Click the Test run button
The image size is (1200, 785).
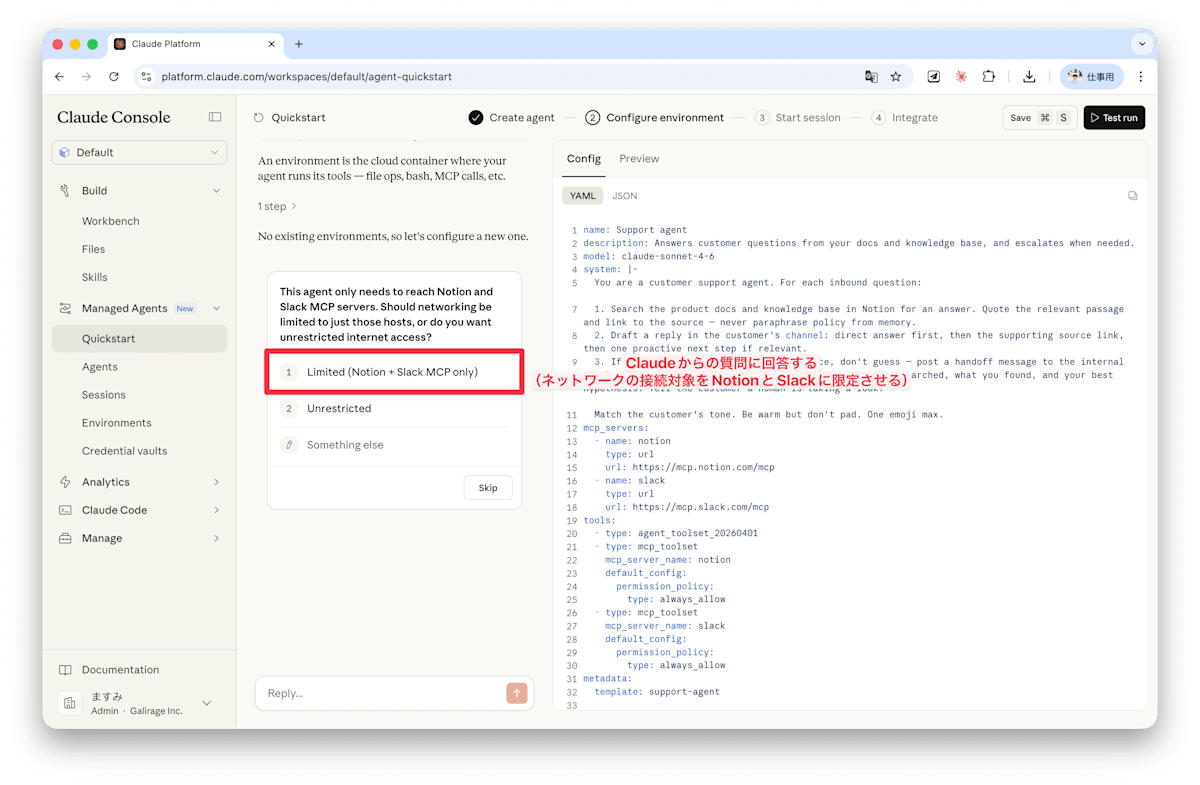[x=1114, y=117]
